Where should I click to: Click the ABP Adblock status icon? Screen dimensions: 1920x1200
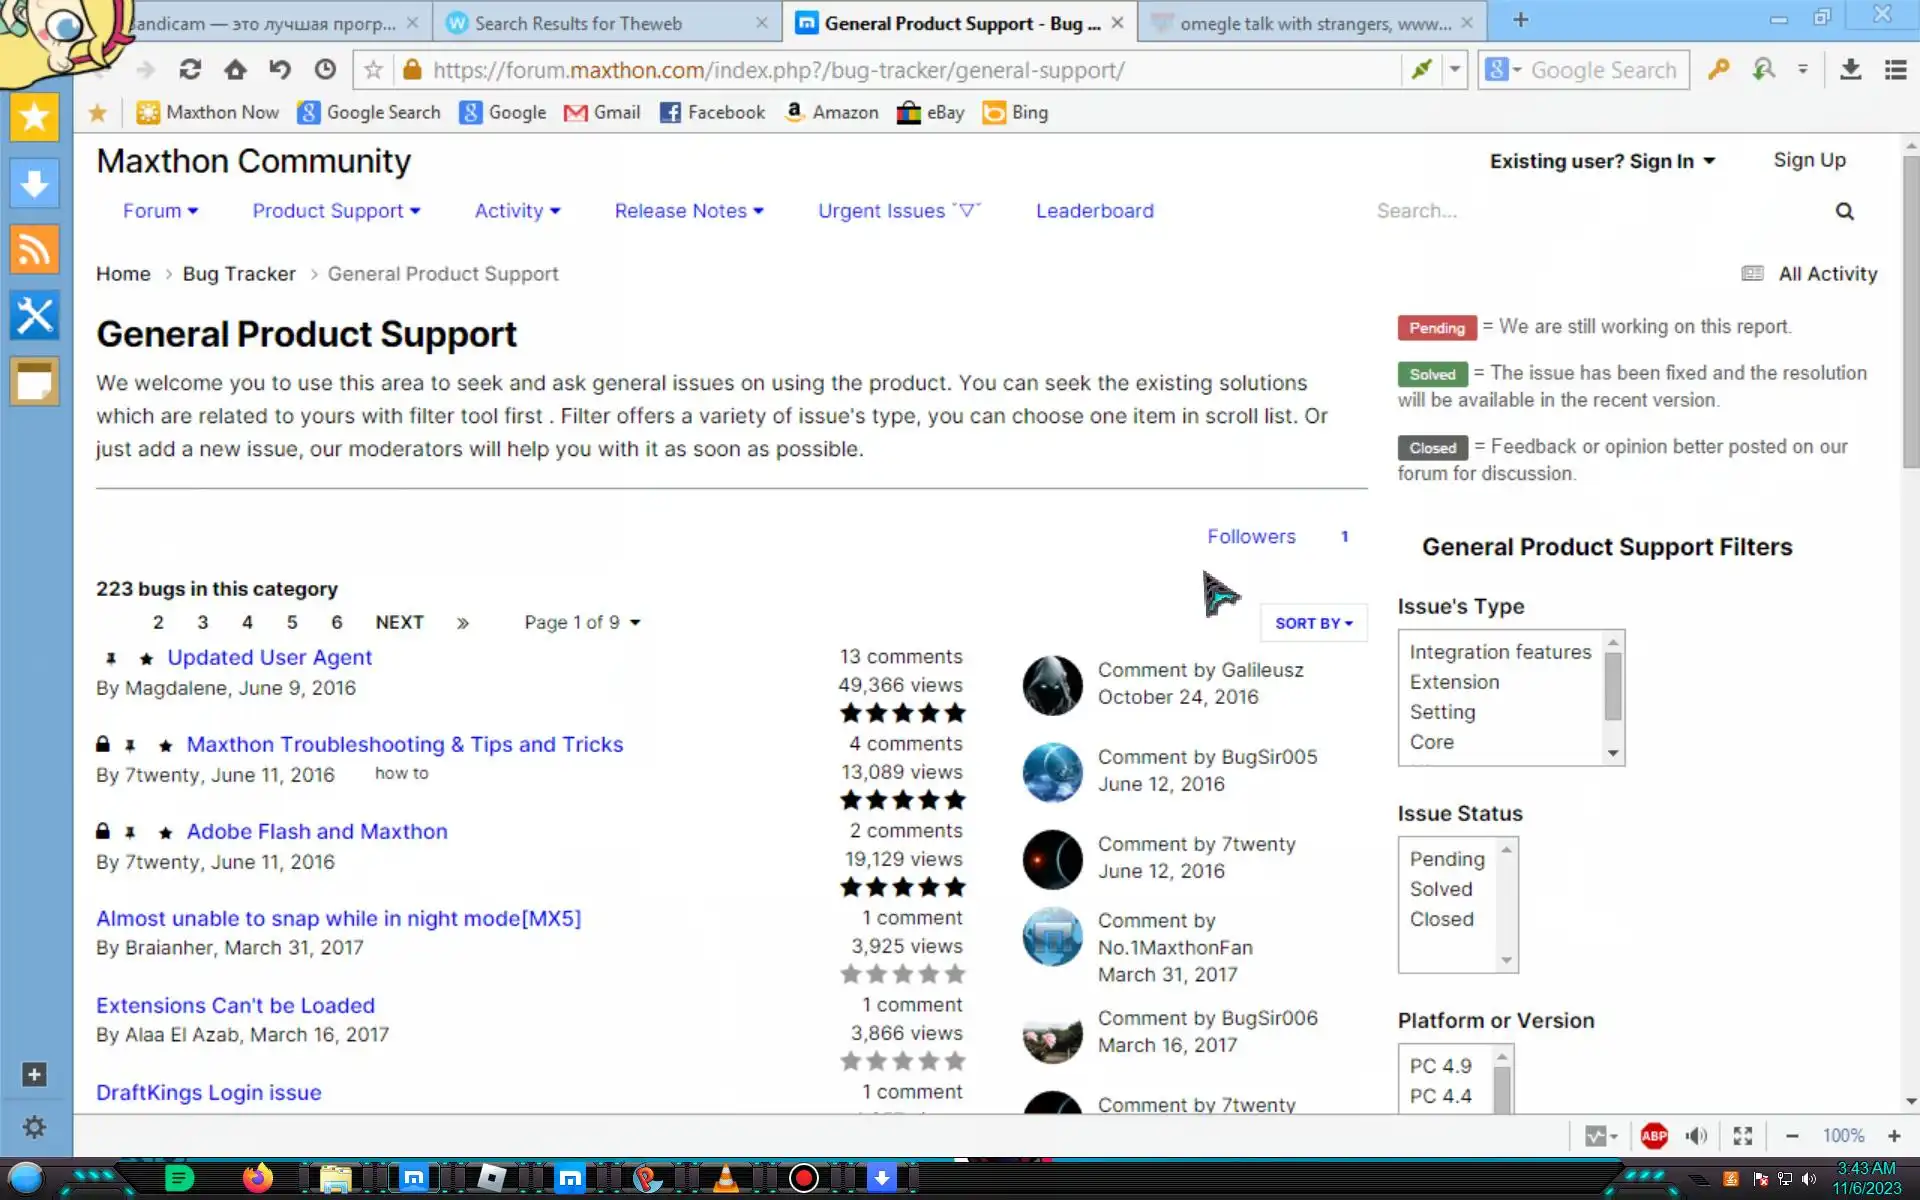pyautogui.click(x=1654, y=1136)
